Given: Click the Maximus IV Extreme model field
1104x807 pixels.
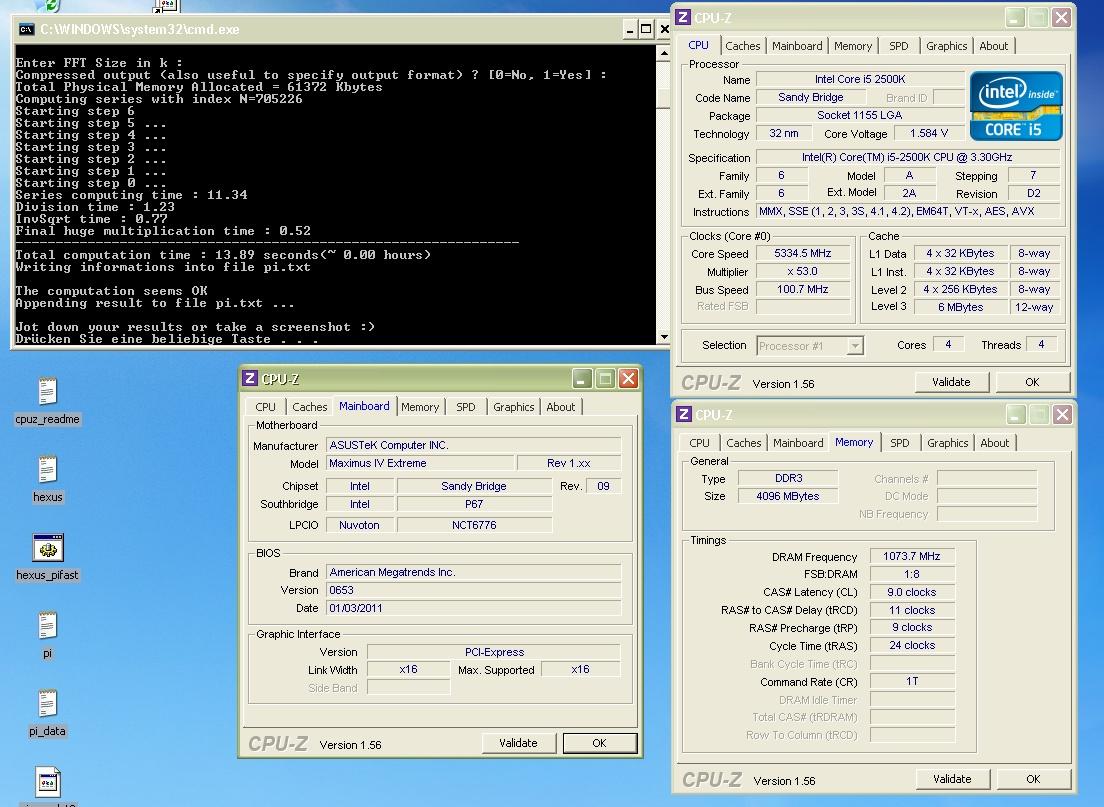Looking at the screenshot, I should pos(420,463).
